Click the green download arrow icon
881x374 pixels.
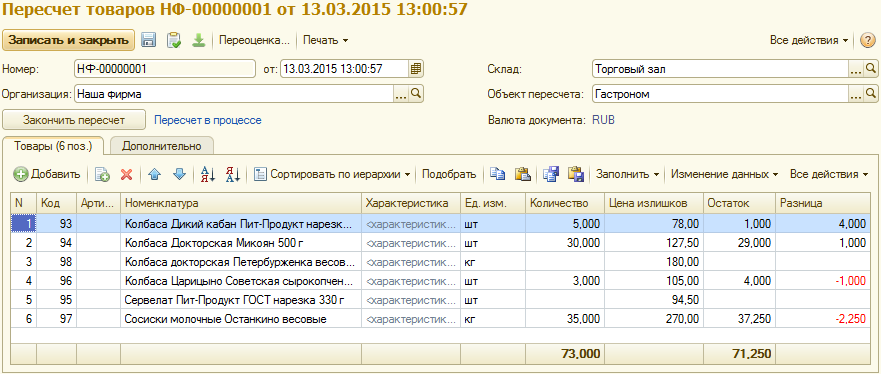(x=198, y=40)
